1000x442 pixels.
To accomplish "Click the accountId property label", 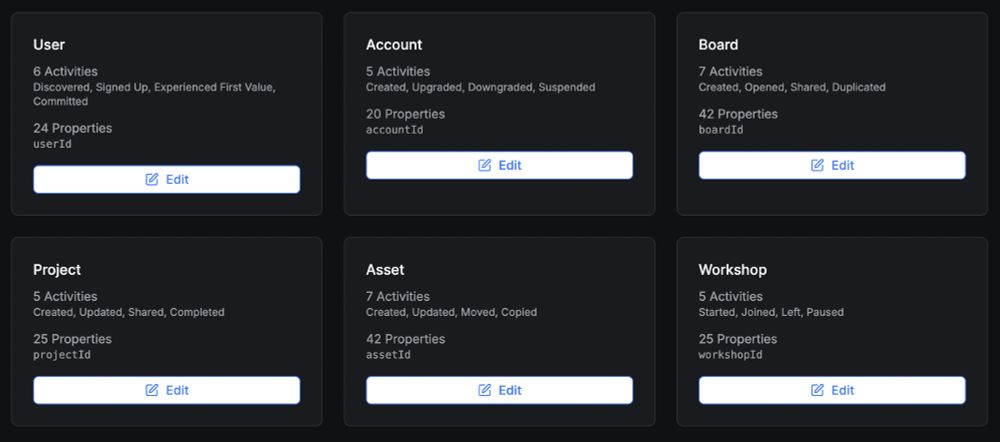I will click(394, 130).
